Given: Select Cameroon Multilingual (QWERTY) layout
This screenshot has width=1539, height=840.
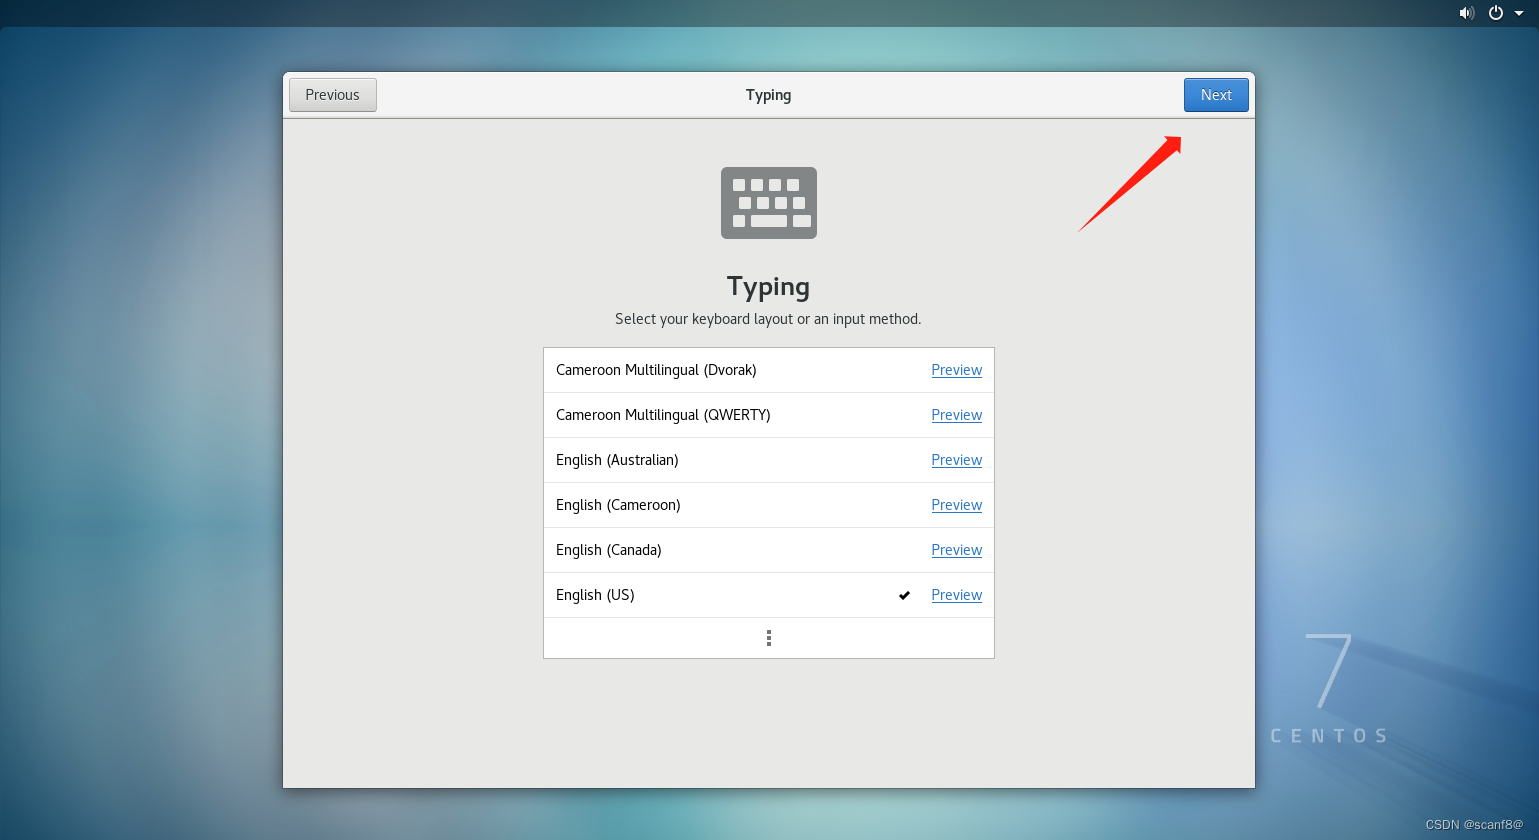Looking at the screenshot, I should click(769, 415).
